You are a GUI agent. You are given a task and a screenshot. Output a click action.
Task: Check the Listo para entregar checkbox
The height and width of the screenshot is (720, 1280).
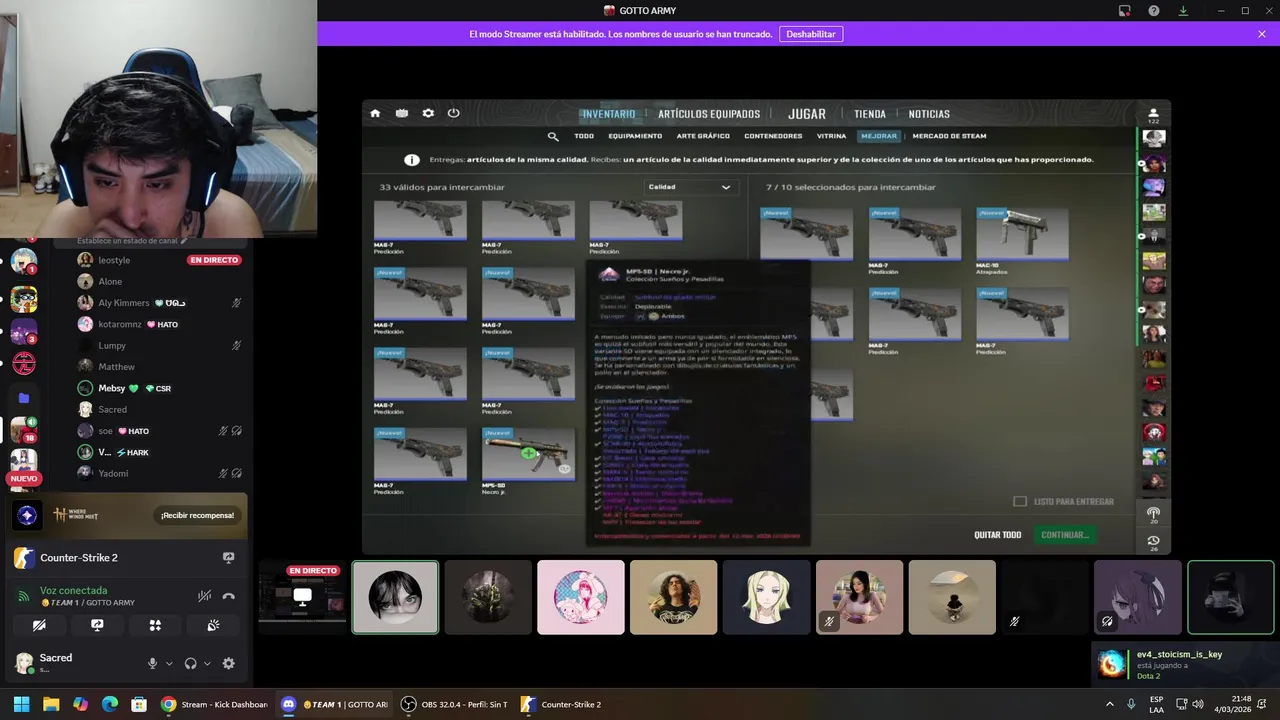pos(1020,501)
